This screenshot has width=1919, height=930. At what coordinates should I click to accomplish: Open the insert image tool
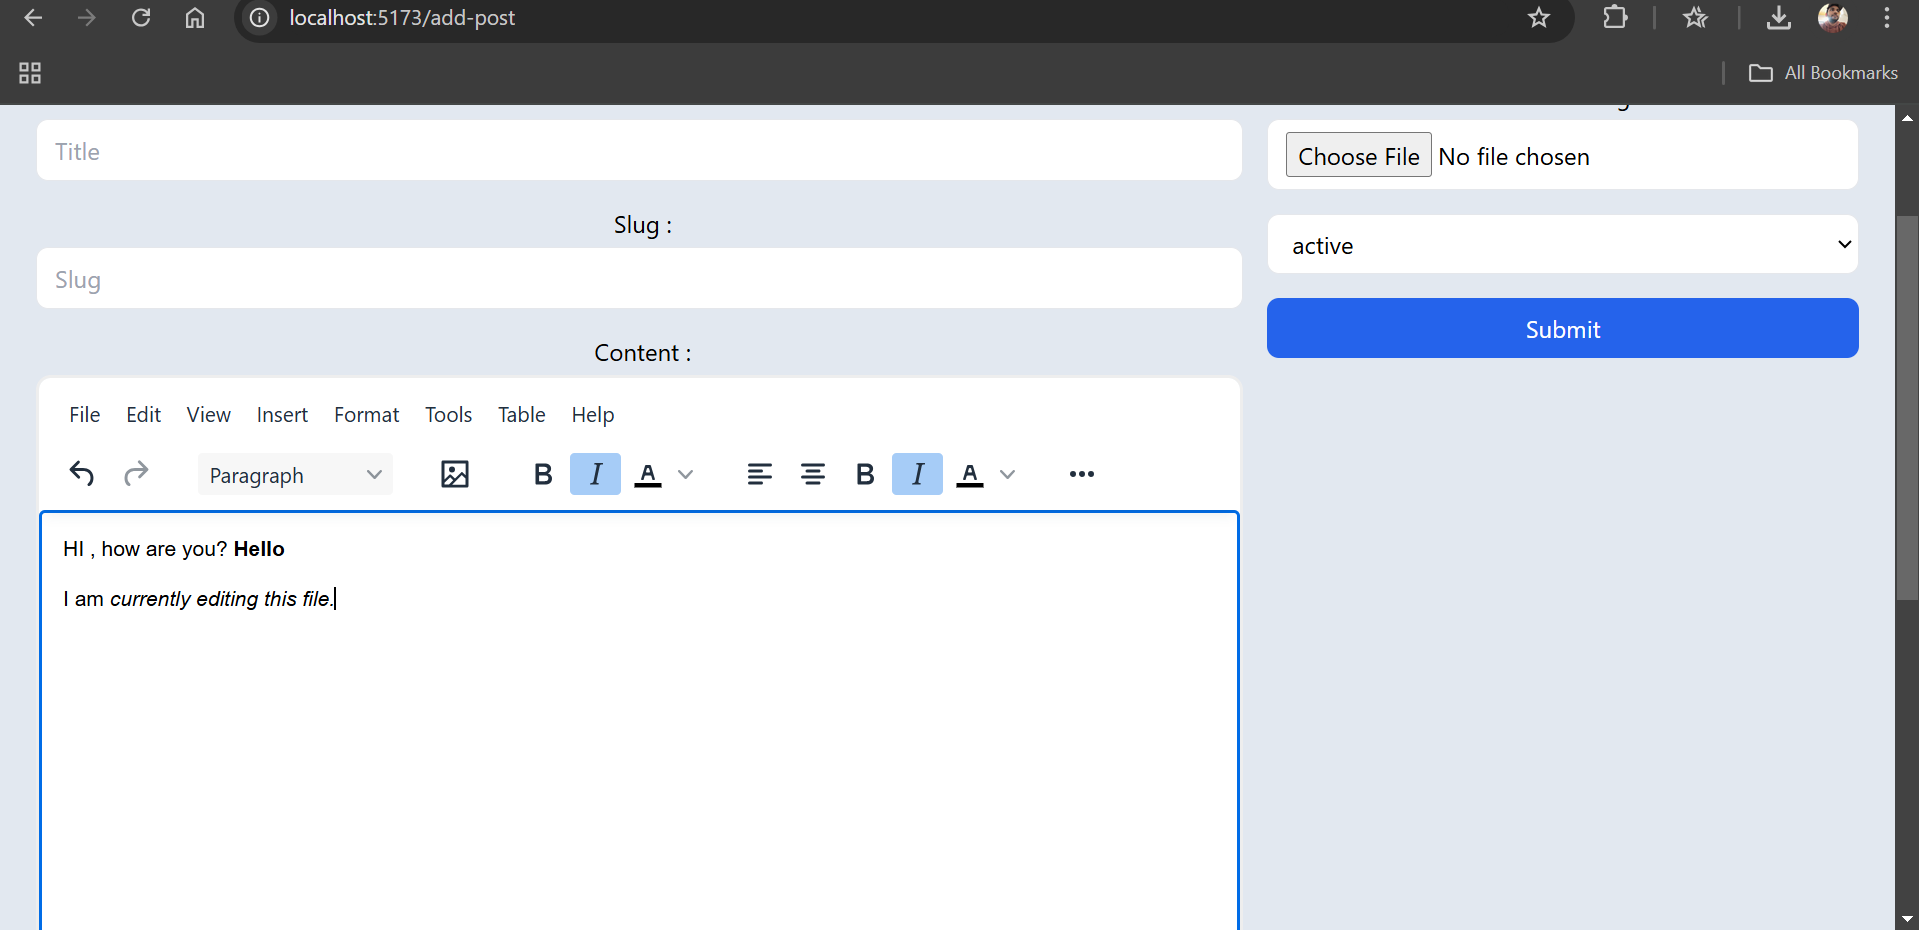(x=455, y=474)
